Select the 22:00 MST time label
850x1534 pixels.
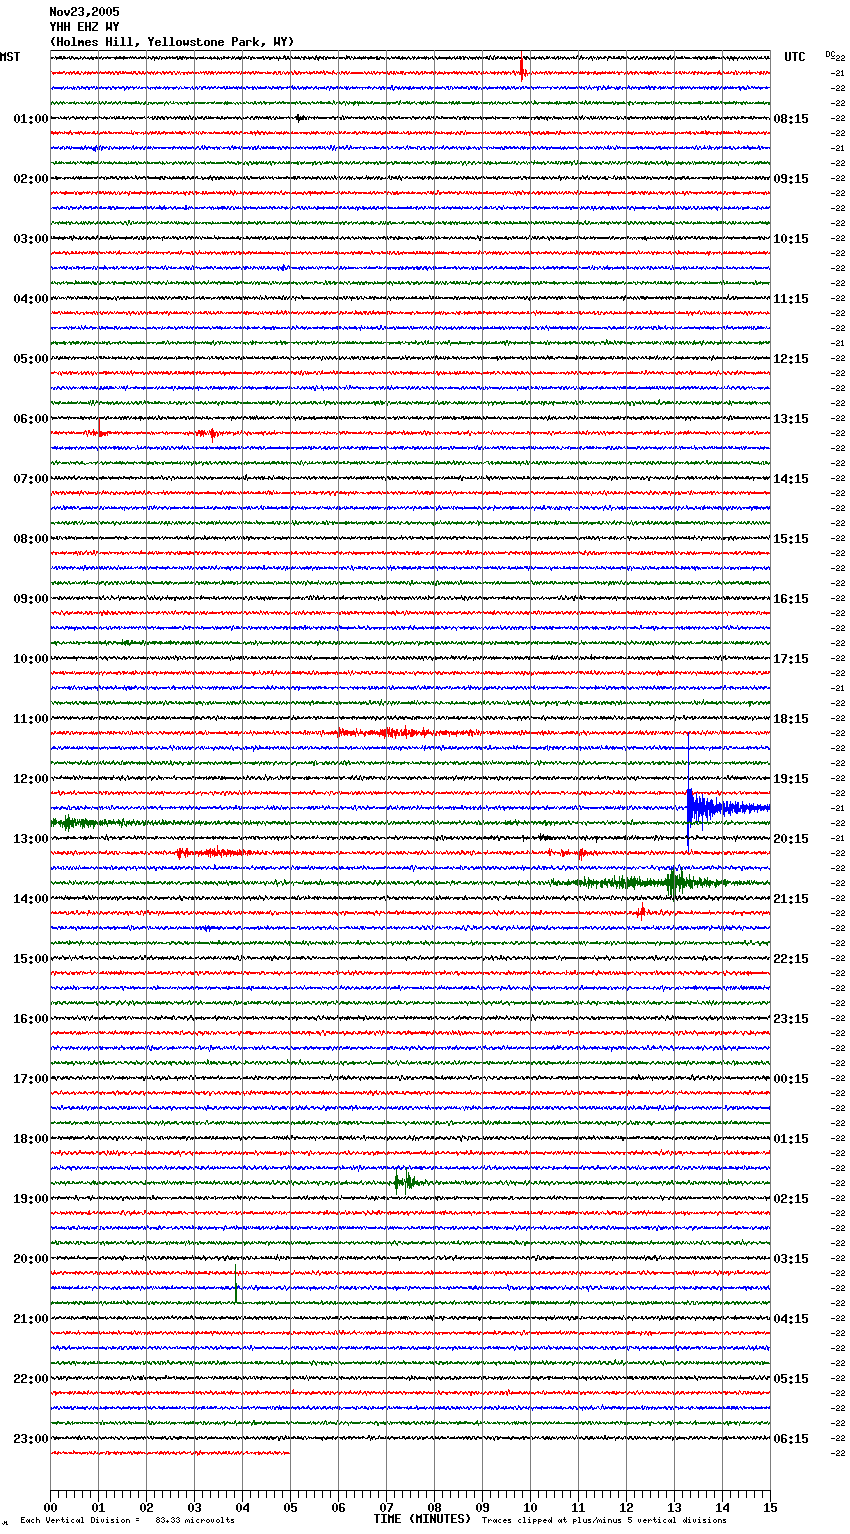[30, 1379]
